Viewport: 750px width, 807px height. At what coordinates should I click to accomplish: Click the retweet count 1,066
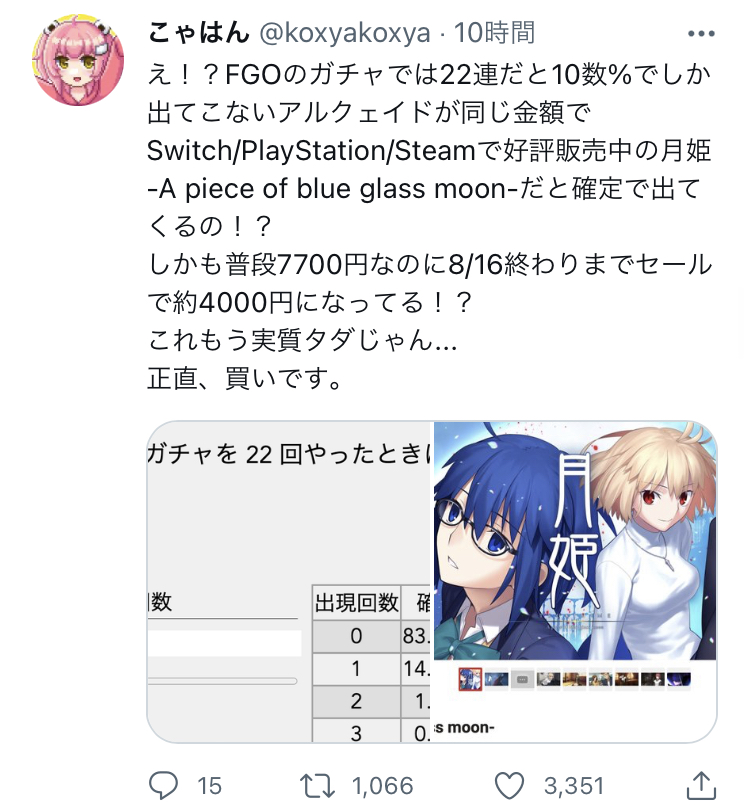(382, 786)
